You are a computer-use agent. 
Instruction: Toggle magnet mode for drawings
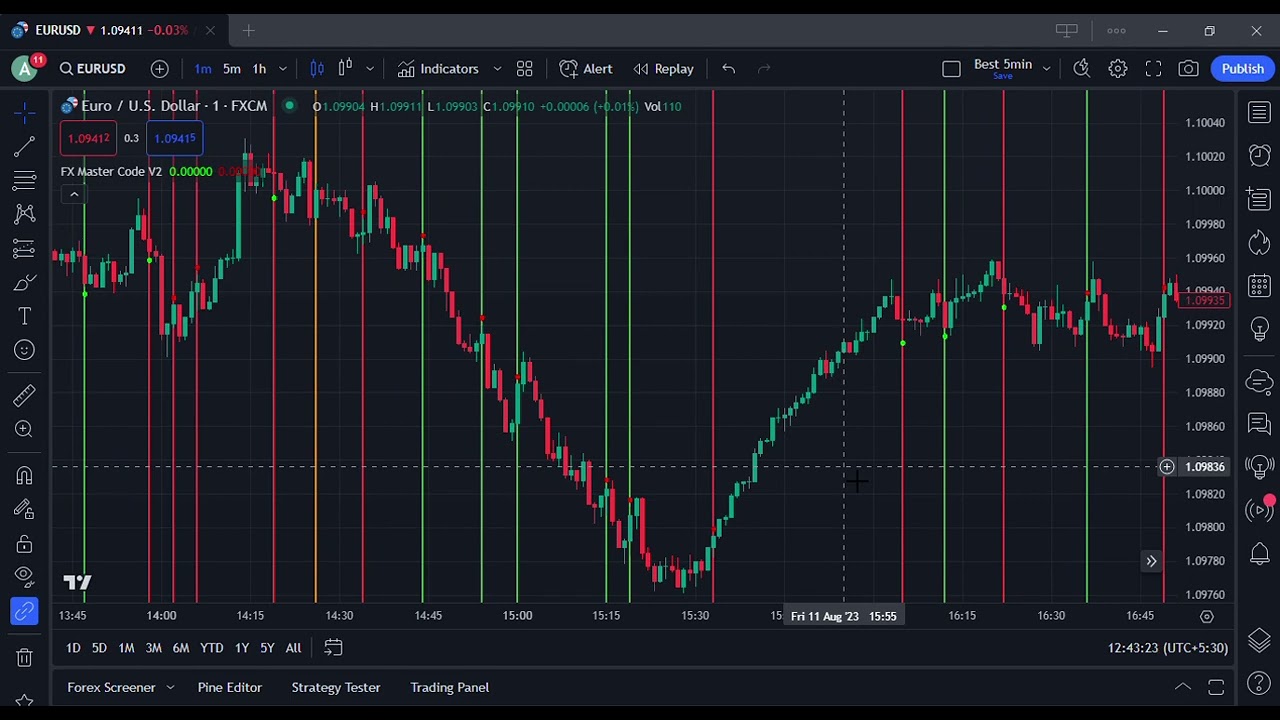click(x=24, y=476)
